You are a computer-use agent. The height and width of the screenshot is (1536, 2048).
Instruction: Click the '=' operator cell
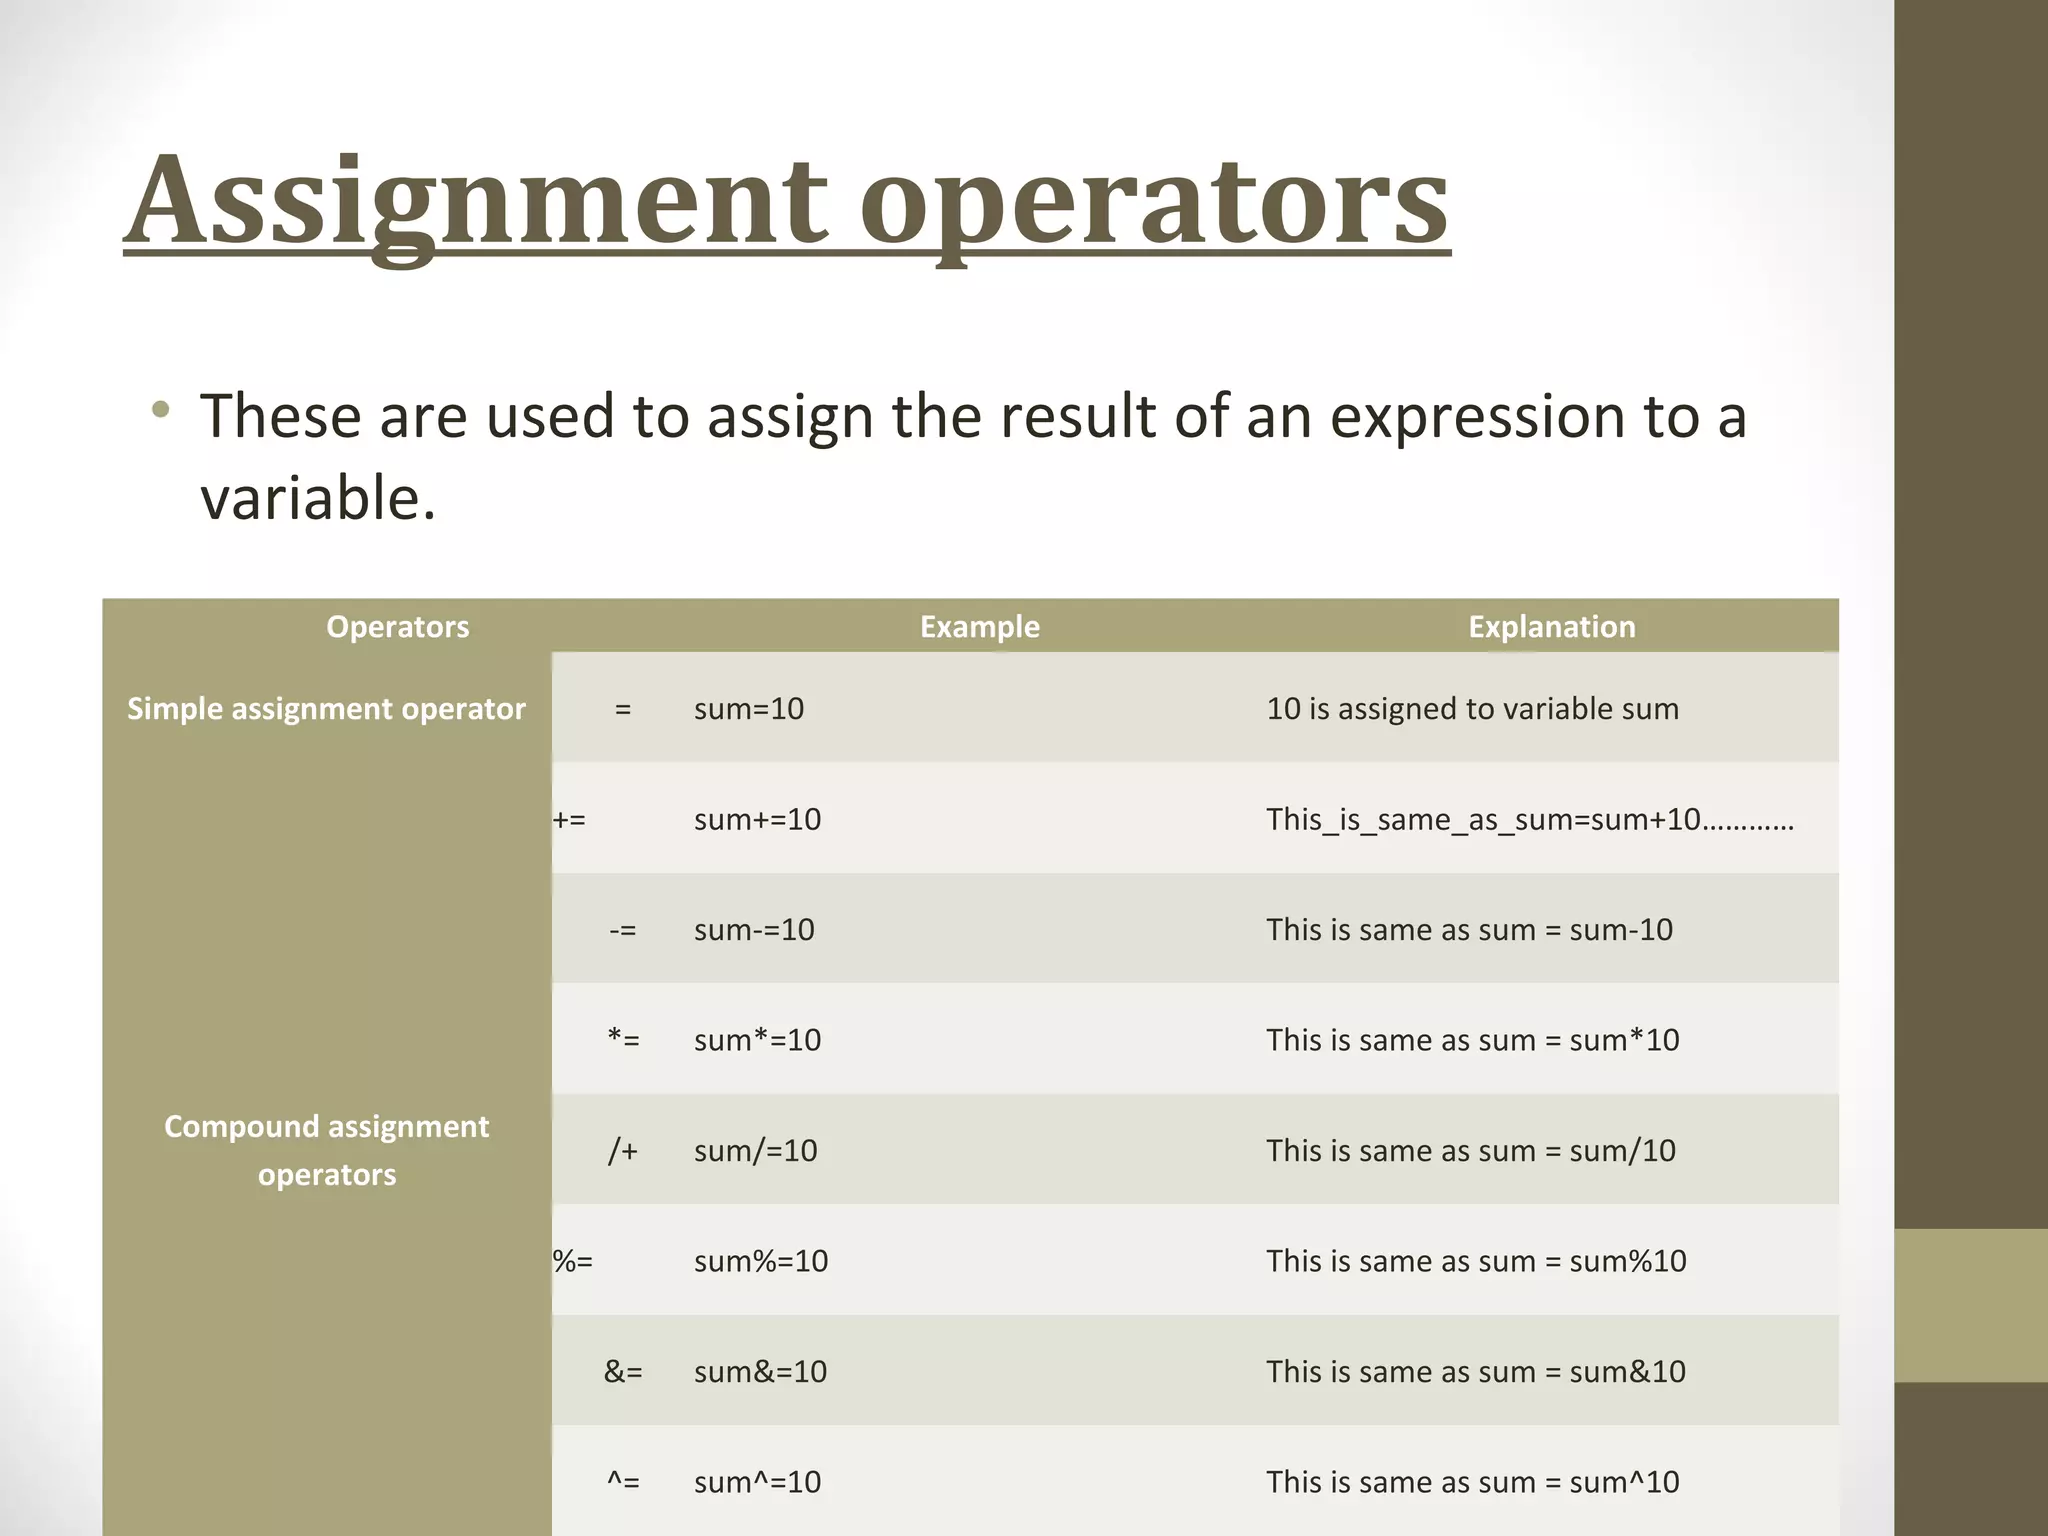623,709
